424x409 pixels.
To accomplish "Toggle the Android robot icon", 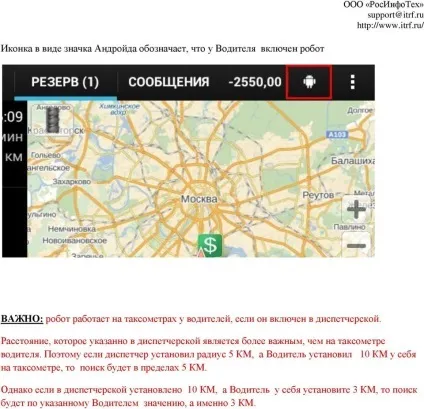I will point(309,82).
